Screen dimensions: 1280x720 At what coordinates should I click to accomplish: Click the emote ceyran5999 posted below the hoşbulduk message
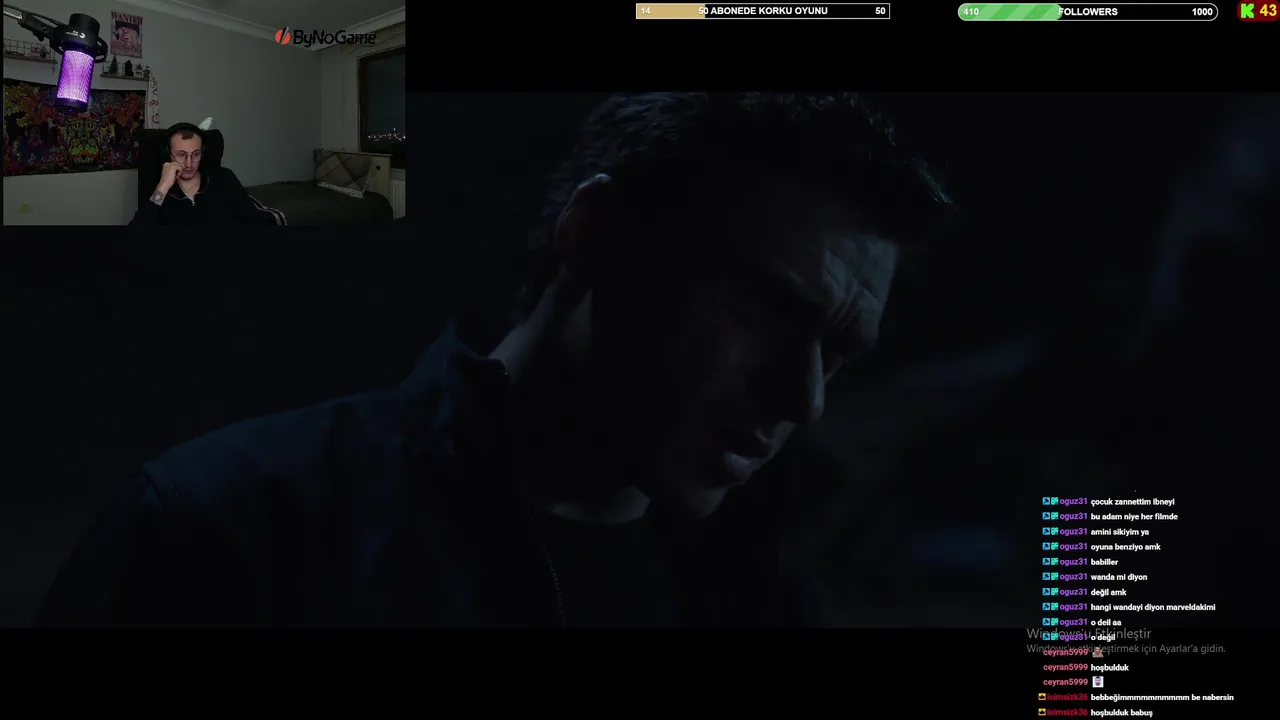click(1097, 682)
